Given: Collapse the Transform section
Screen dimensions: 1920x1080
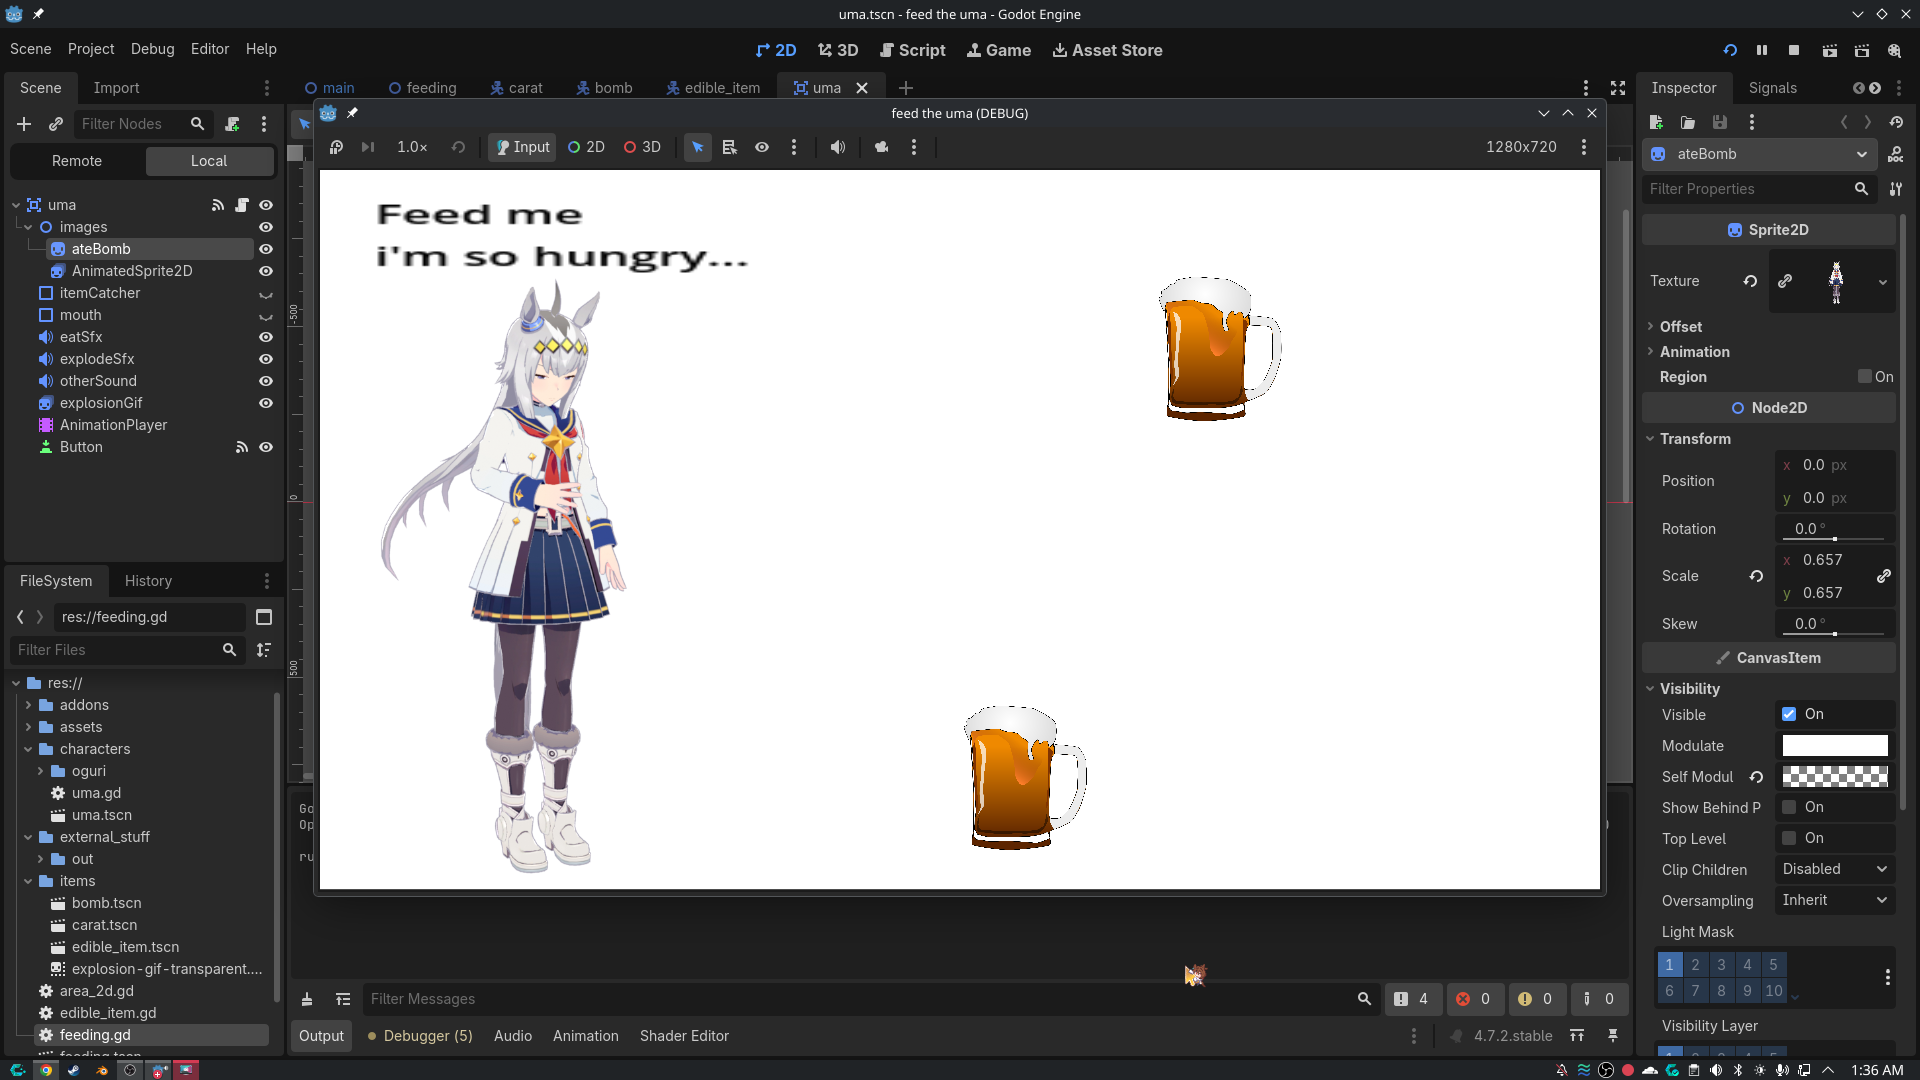Looking at the screenshot, I should pos(1694,439).
